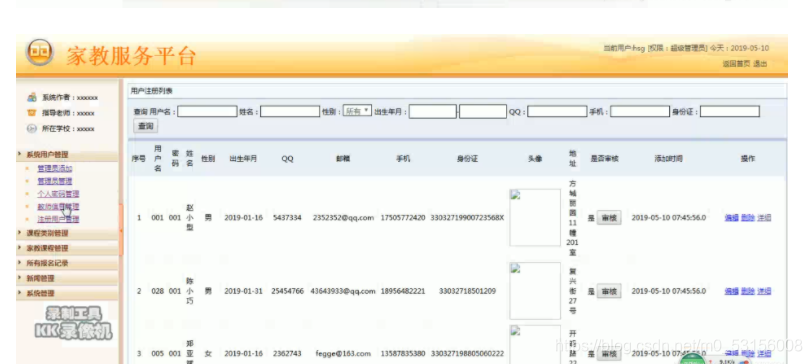Viewport: 812px width, 364px height.
Task: Click the 所在学校 round icon
Action: (32, 129)
